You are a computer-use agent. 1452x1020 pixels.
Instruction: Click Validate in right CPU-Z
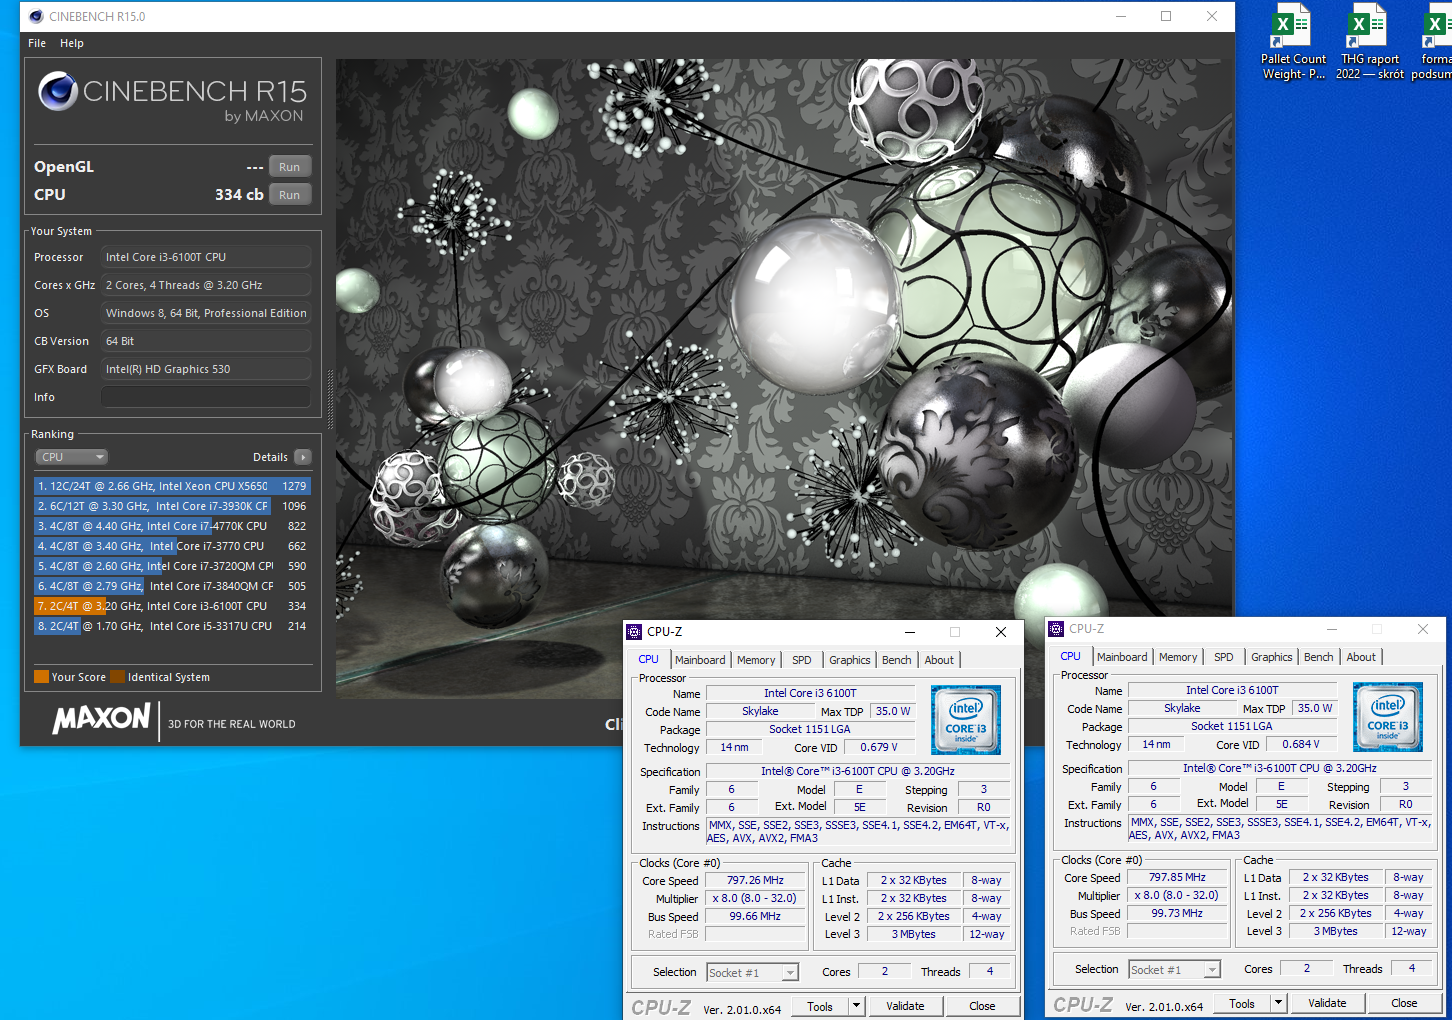(1327, 1003)
